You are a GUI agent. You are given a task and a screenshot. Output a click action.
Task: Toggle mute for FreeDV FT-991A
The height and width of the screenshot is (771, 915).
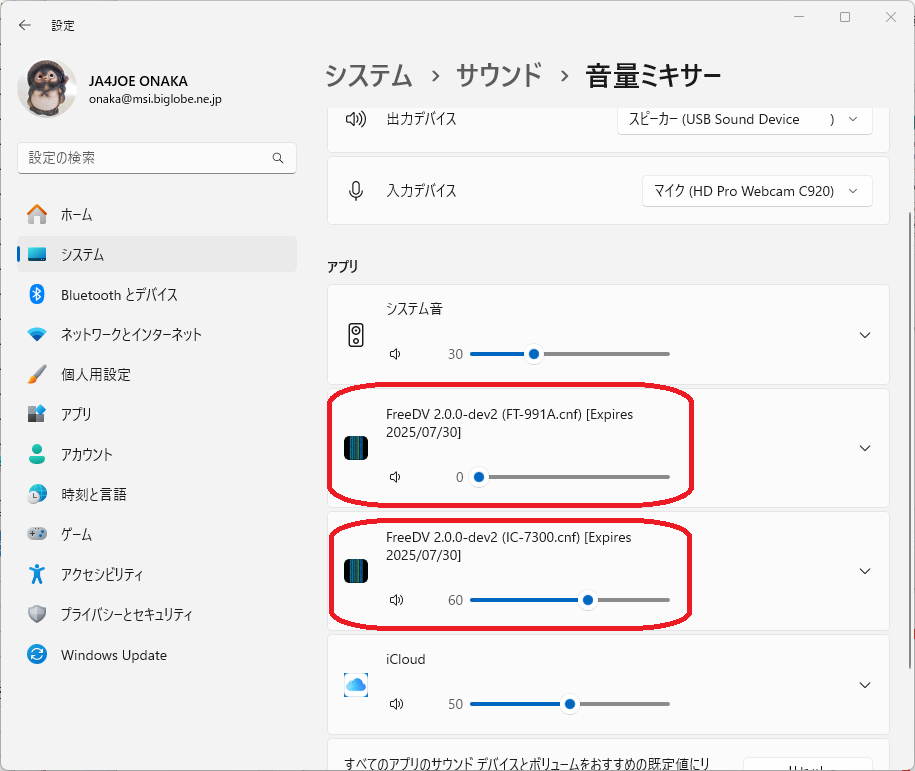(395, 477)
